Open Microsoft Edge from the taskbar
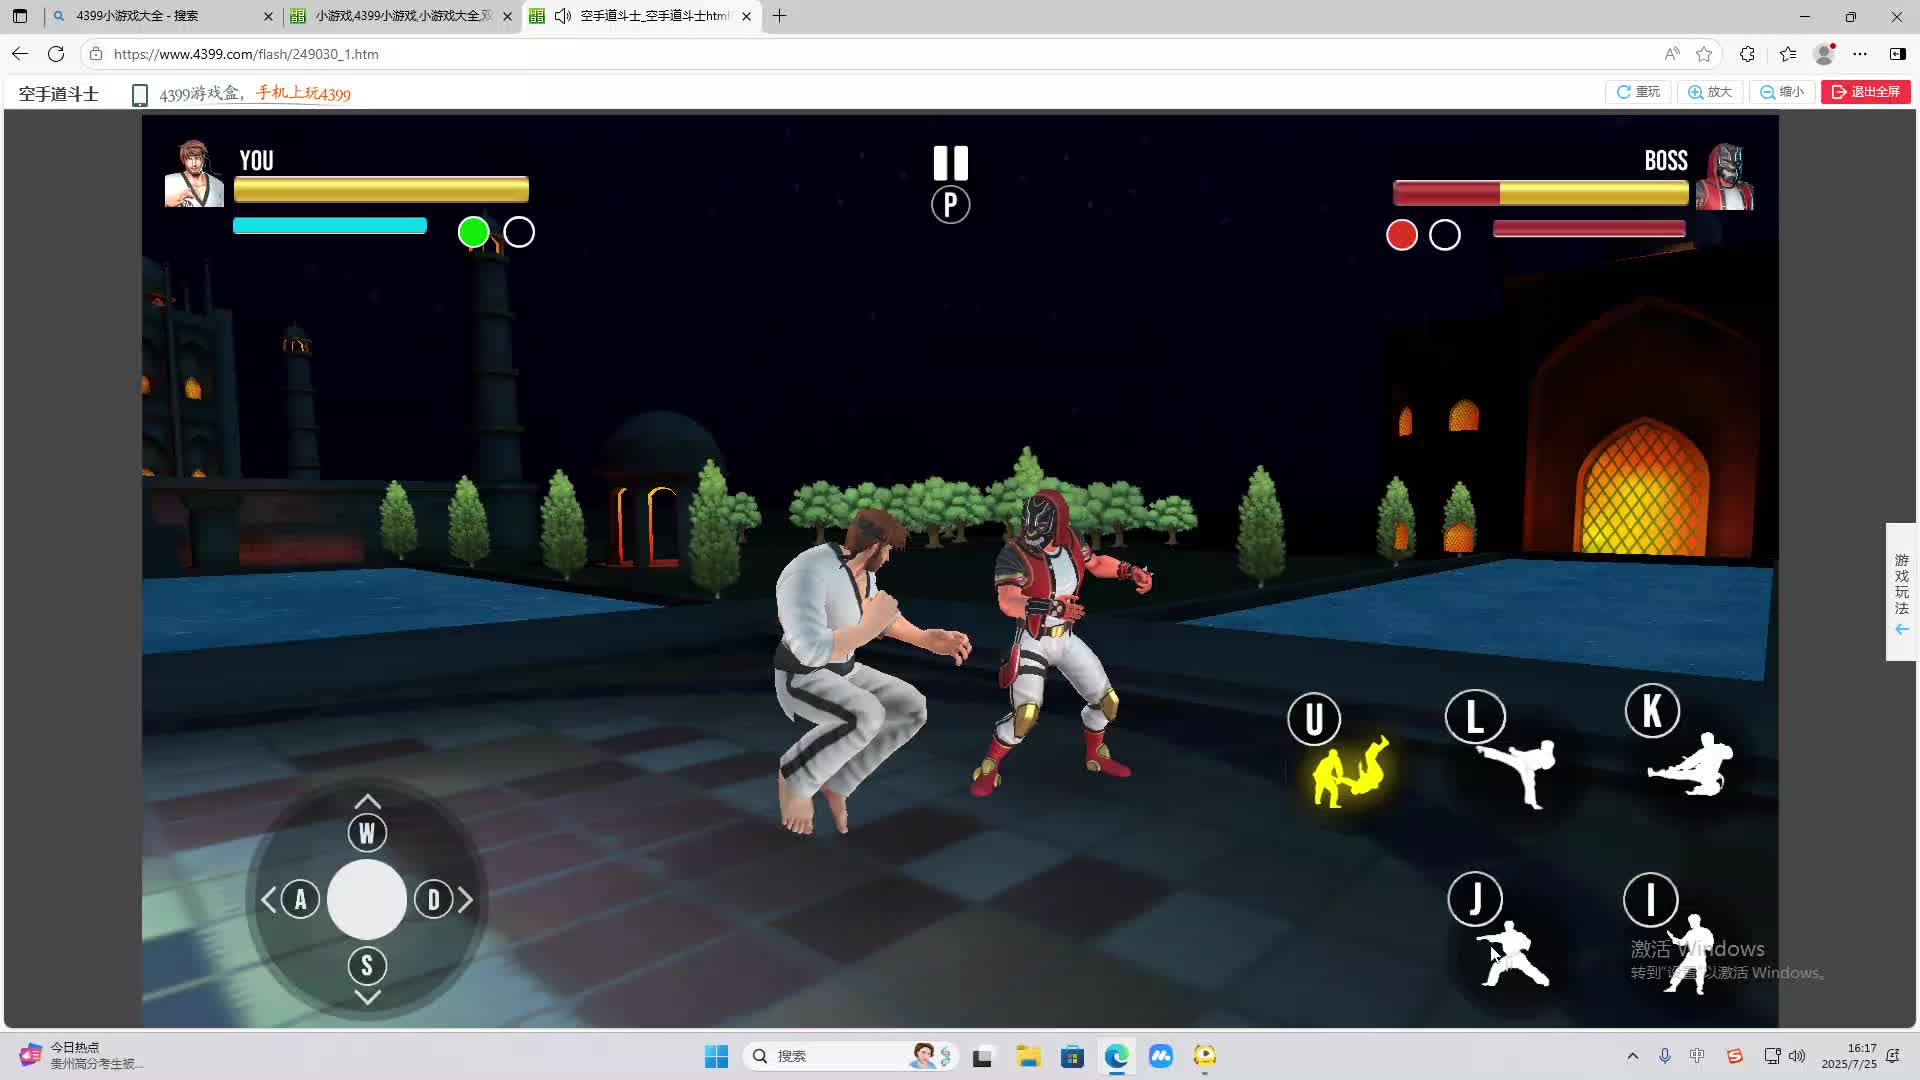Screen dimensions: 1920x1080 point(1116,1056)
